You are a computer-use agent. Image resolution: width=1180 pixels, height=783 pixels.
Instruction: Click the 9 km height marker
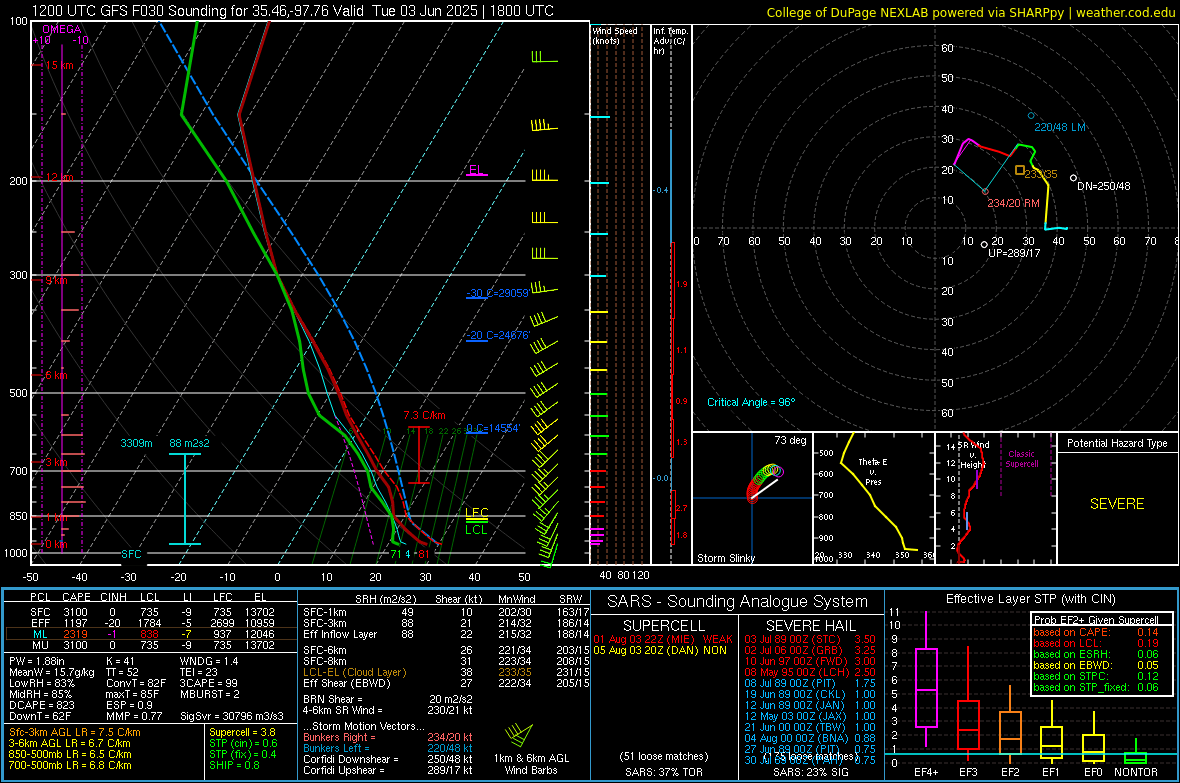pyautogui.click(x=56, y=281)
